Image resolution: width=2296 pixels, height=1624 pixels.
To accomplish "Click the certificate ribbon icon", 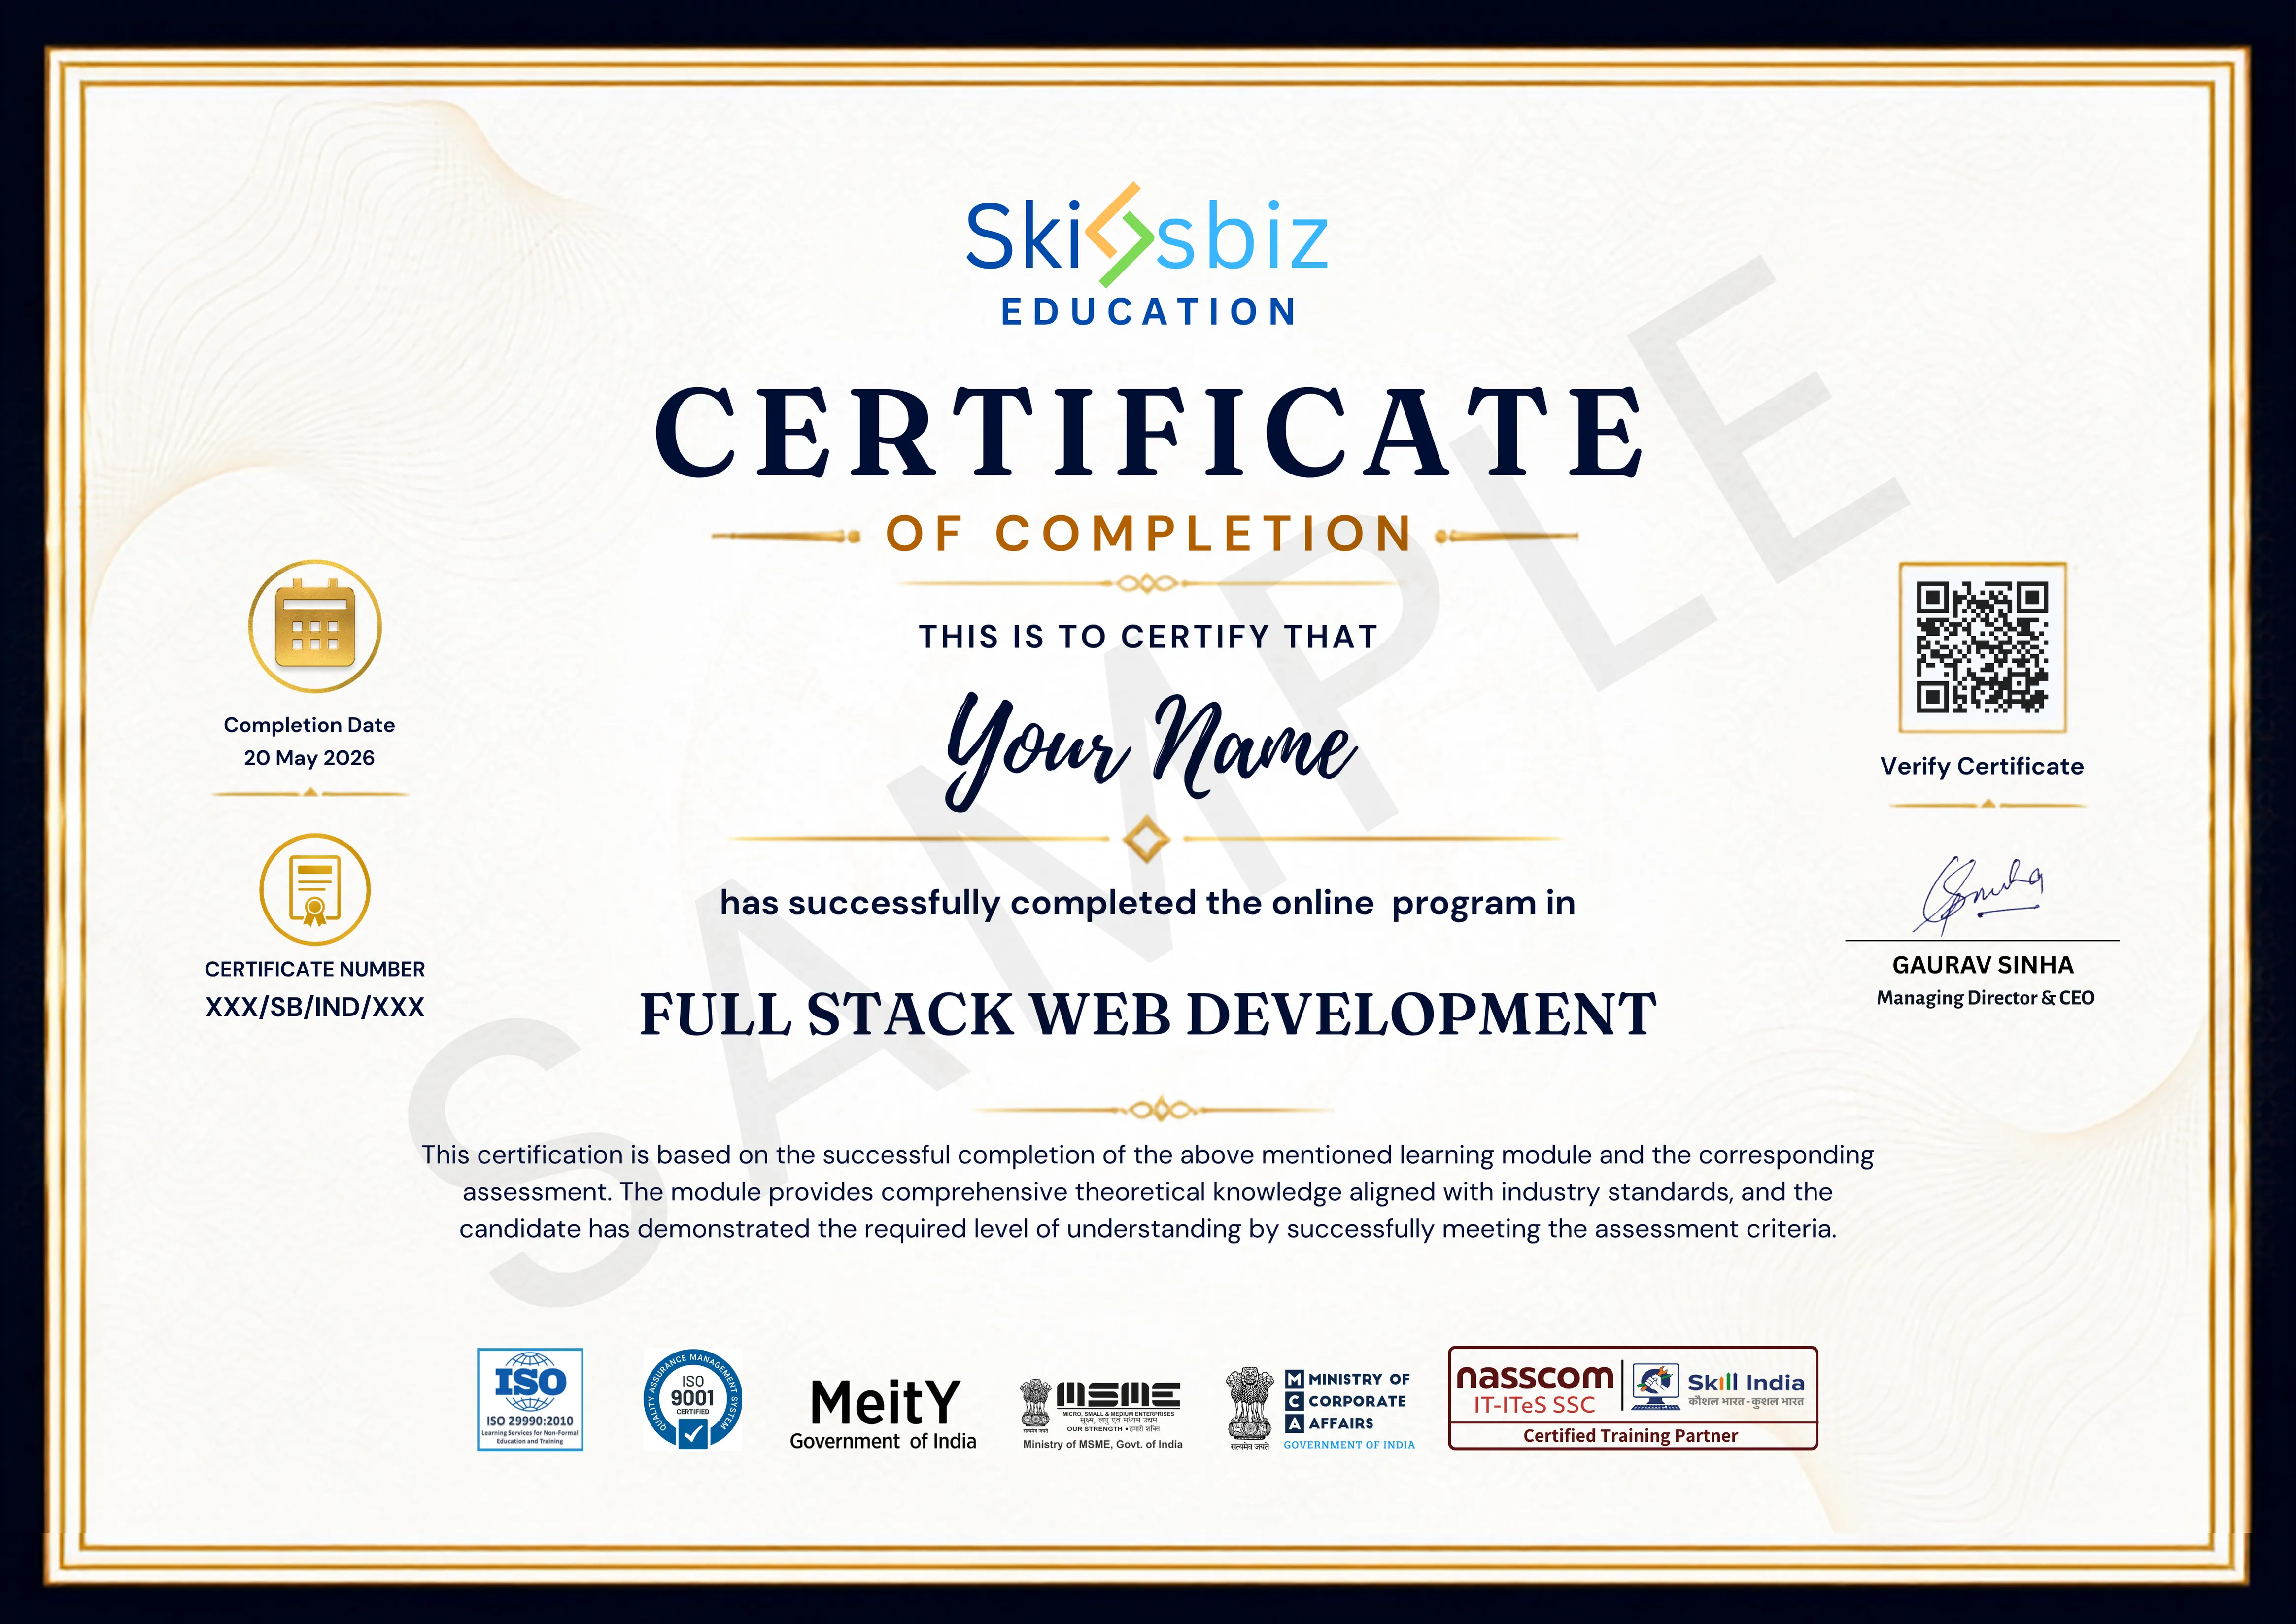I will (315, 889).
